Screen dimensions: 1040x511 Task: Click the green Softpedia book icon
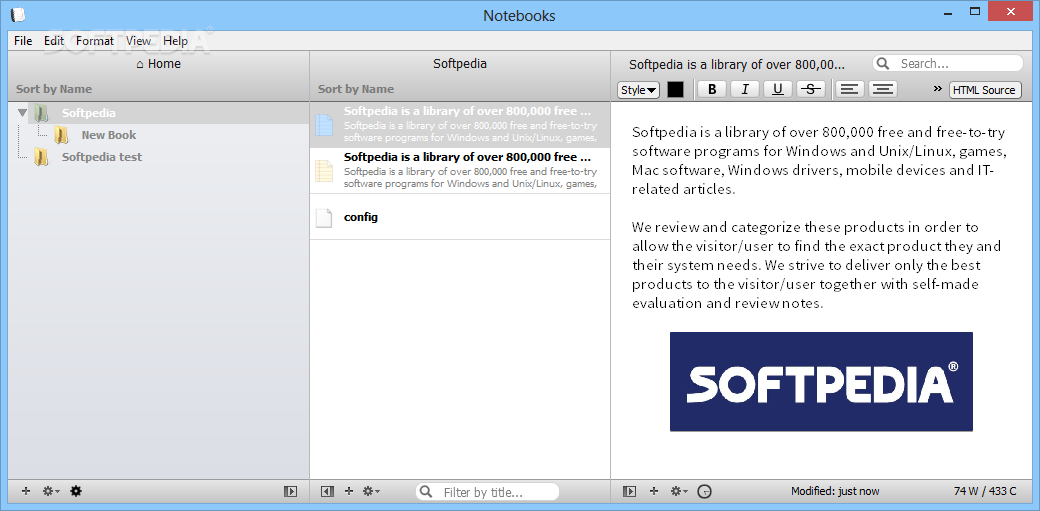point(41,113)
